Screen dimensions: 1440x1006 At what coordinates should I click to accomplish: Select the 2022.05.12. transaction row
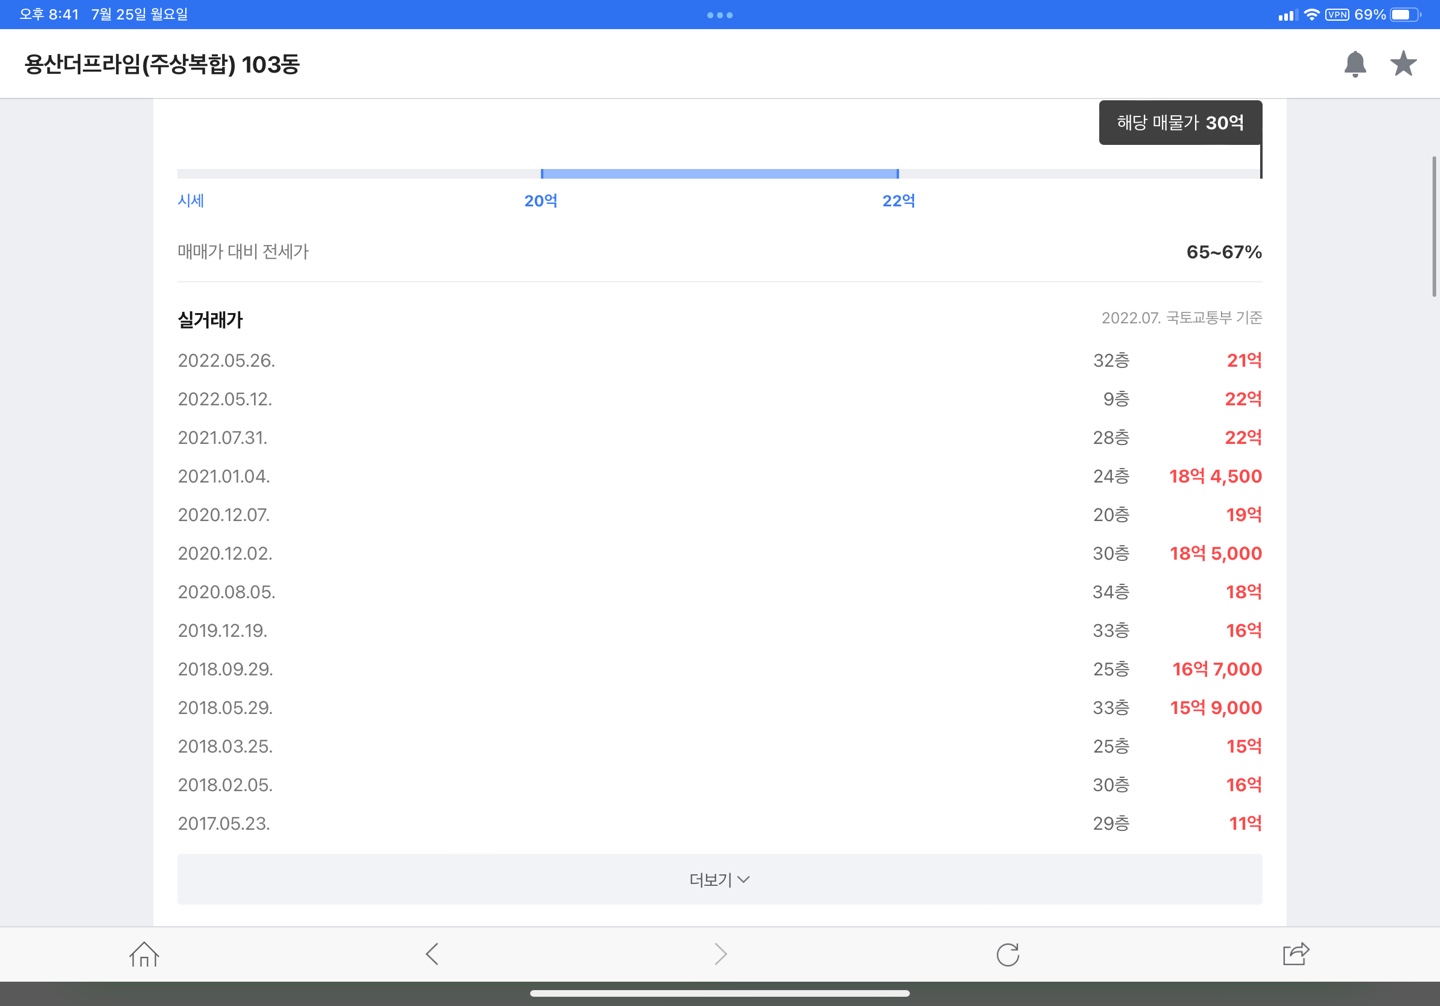720,399
